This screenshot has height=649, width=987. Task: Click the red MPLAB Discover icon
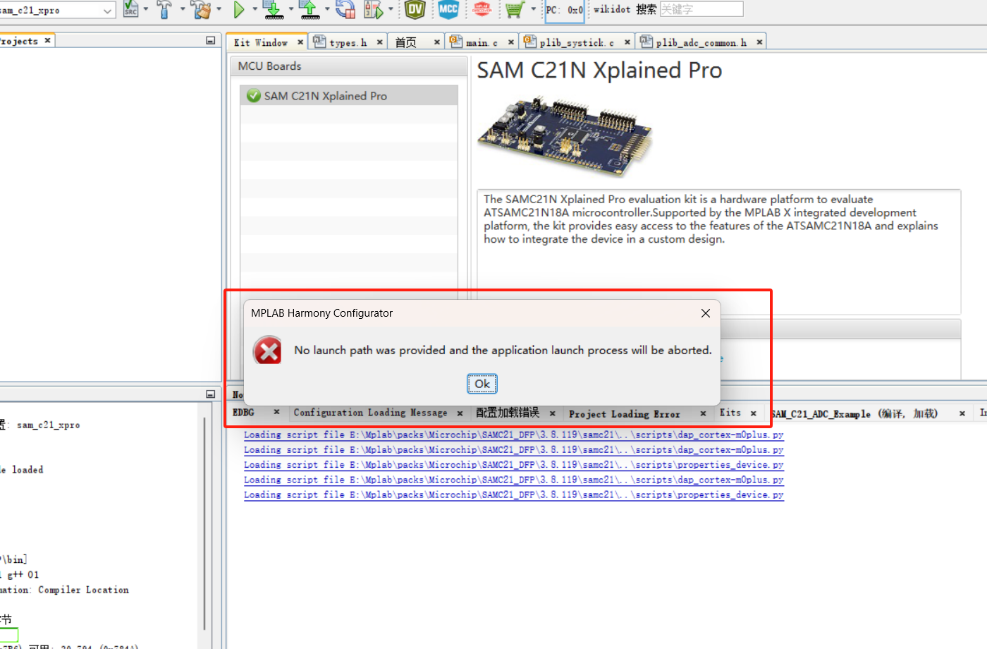pos(482,9)
